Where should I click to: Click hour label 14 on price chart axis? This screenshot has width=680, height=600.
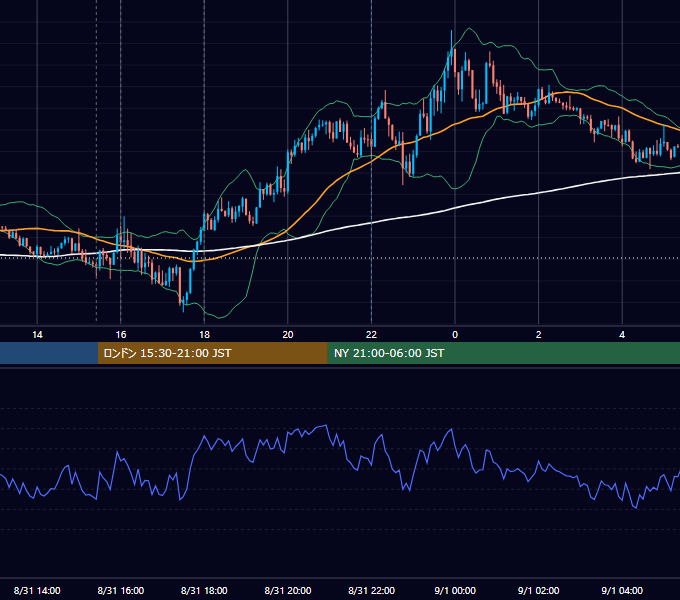(x=37, y=335)
